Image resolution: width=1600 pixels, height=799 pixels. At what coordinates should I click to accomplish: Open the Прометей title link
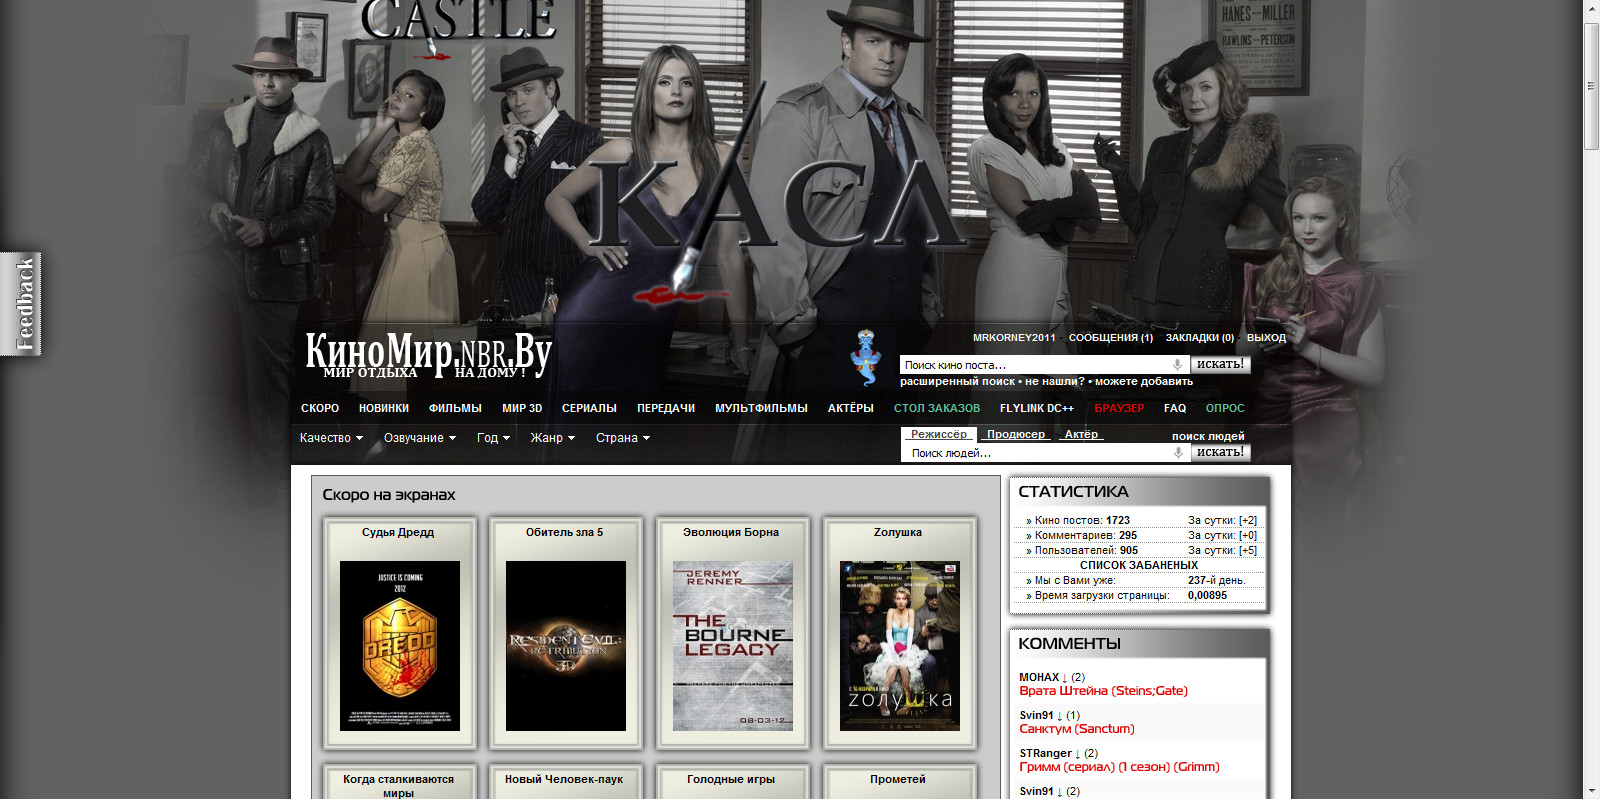pyautogui.click(x=898, y=779)
